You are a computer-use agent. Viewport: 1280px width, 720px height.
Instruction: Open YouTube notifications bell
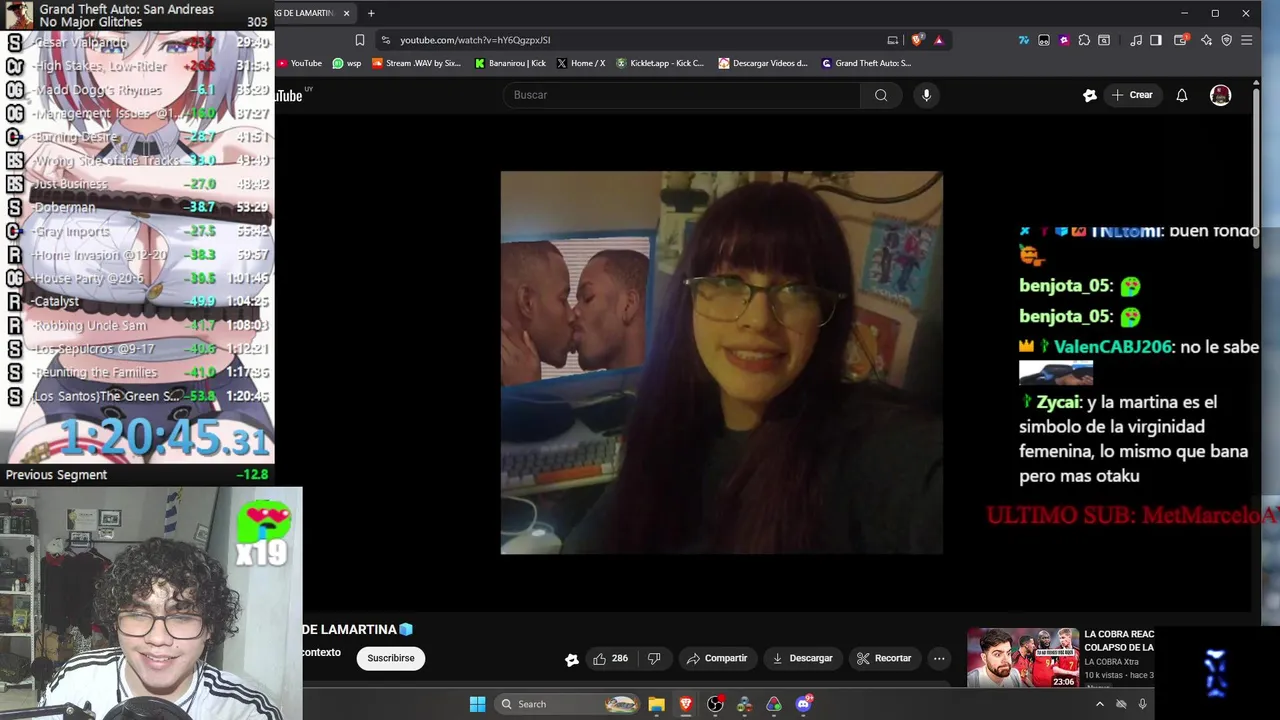pyautogui.click(x=1182, y=95)
